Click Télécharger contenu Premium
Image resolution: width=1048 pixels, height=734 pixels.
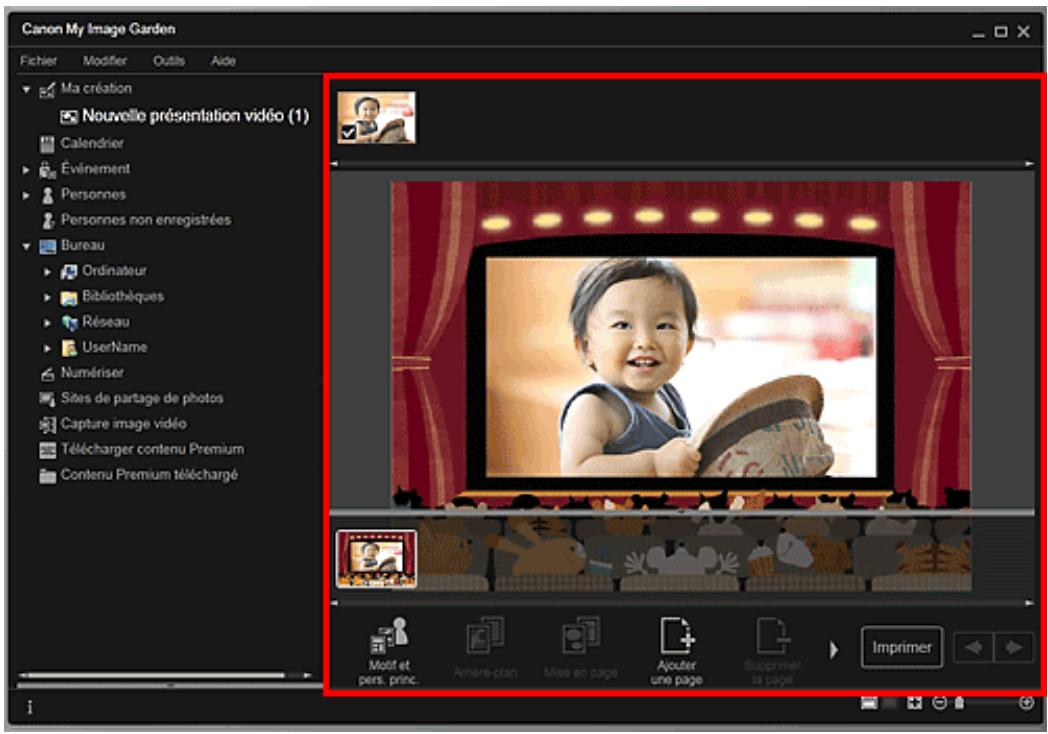pos(151,449)
